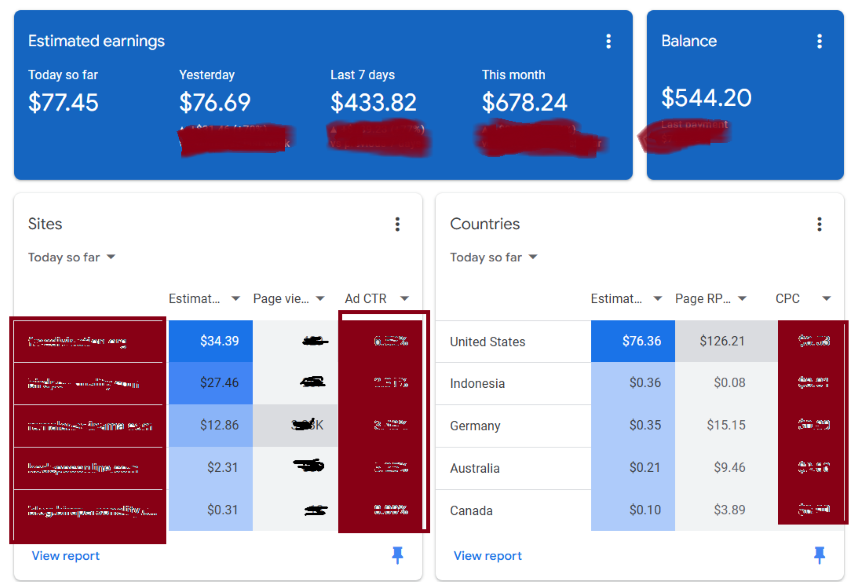Click the Indonesia country row
Image resolution: width=855 pixels, height=582 pixels.
[x=477, y=384]
